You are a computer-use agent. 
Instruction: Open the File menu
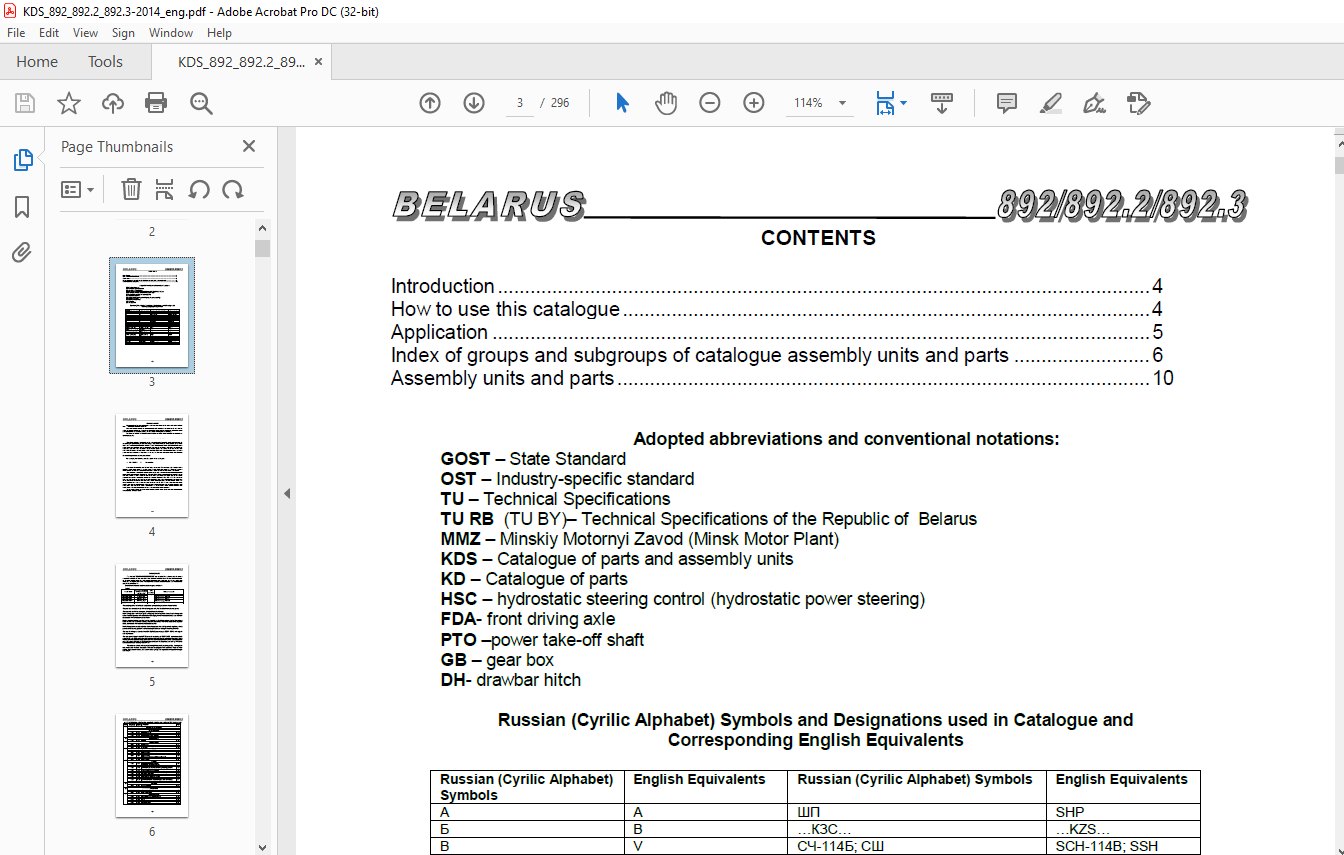(x=16, y=33)
